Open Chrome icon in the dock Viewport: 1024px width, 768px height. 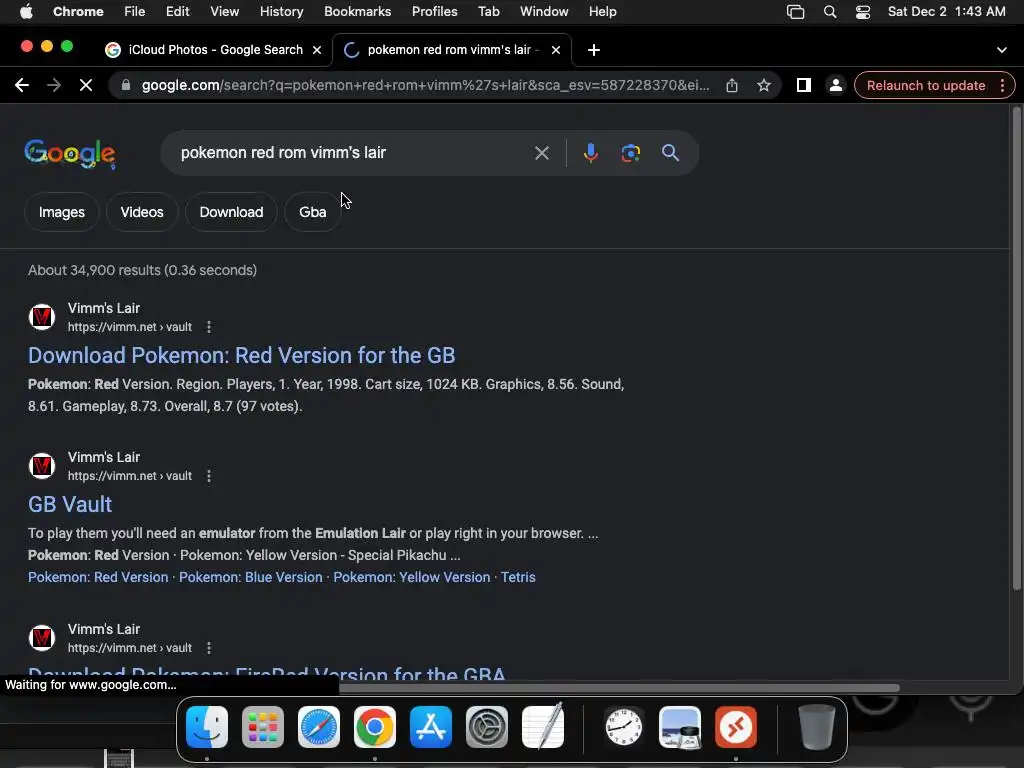(375, 727)
